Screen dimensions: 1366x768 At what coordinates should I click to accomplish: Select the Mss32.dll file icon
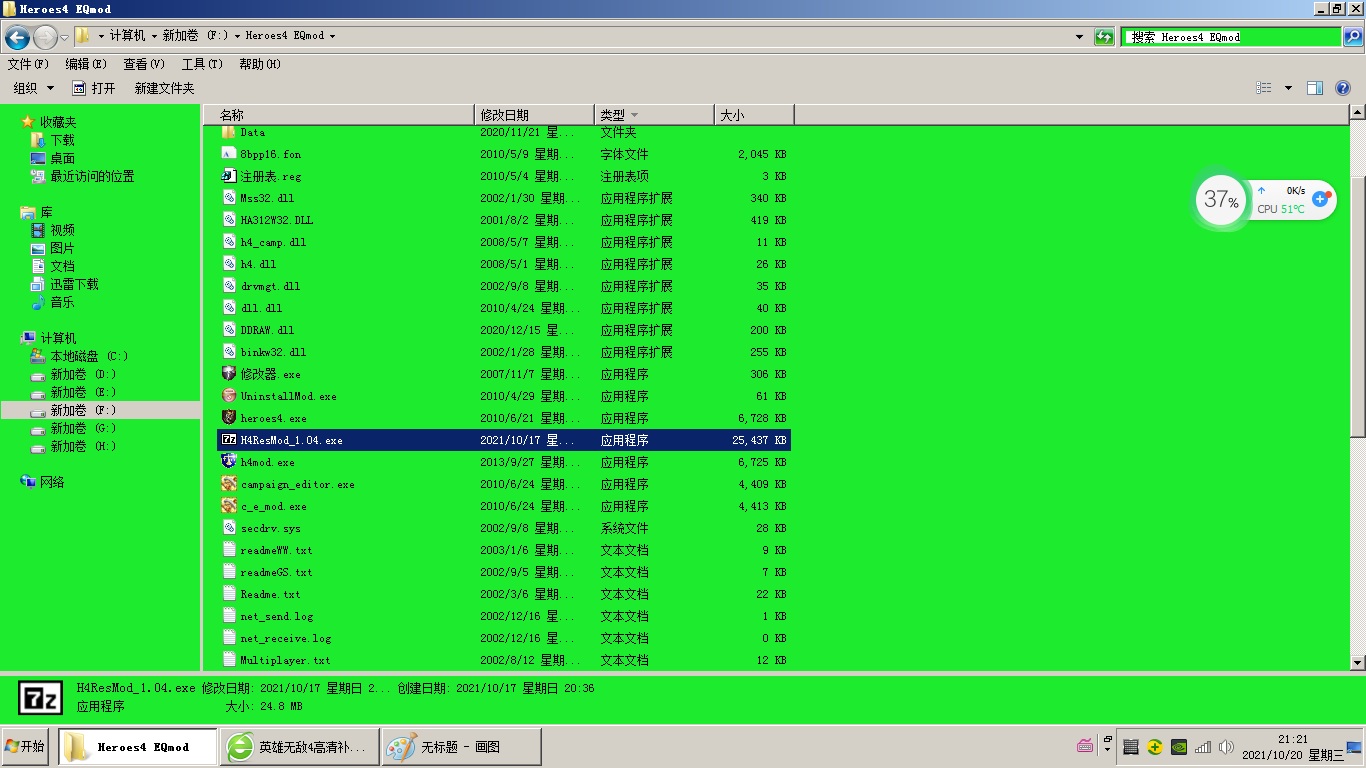click(x=229, y=198)
